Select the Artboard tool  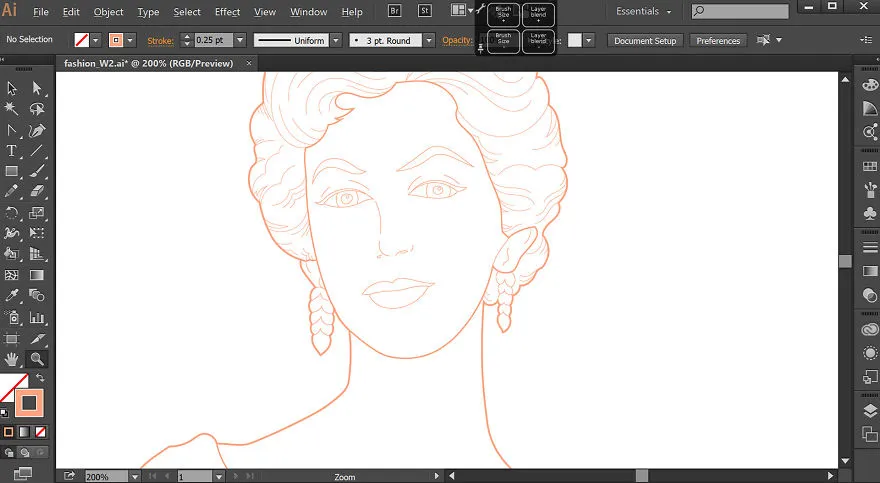tap(12, 338)
